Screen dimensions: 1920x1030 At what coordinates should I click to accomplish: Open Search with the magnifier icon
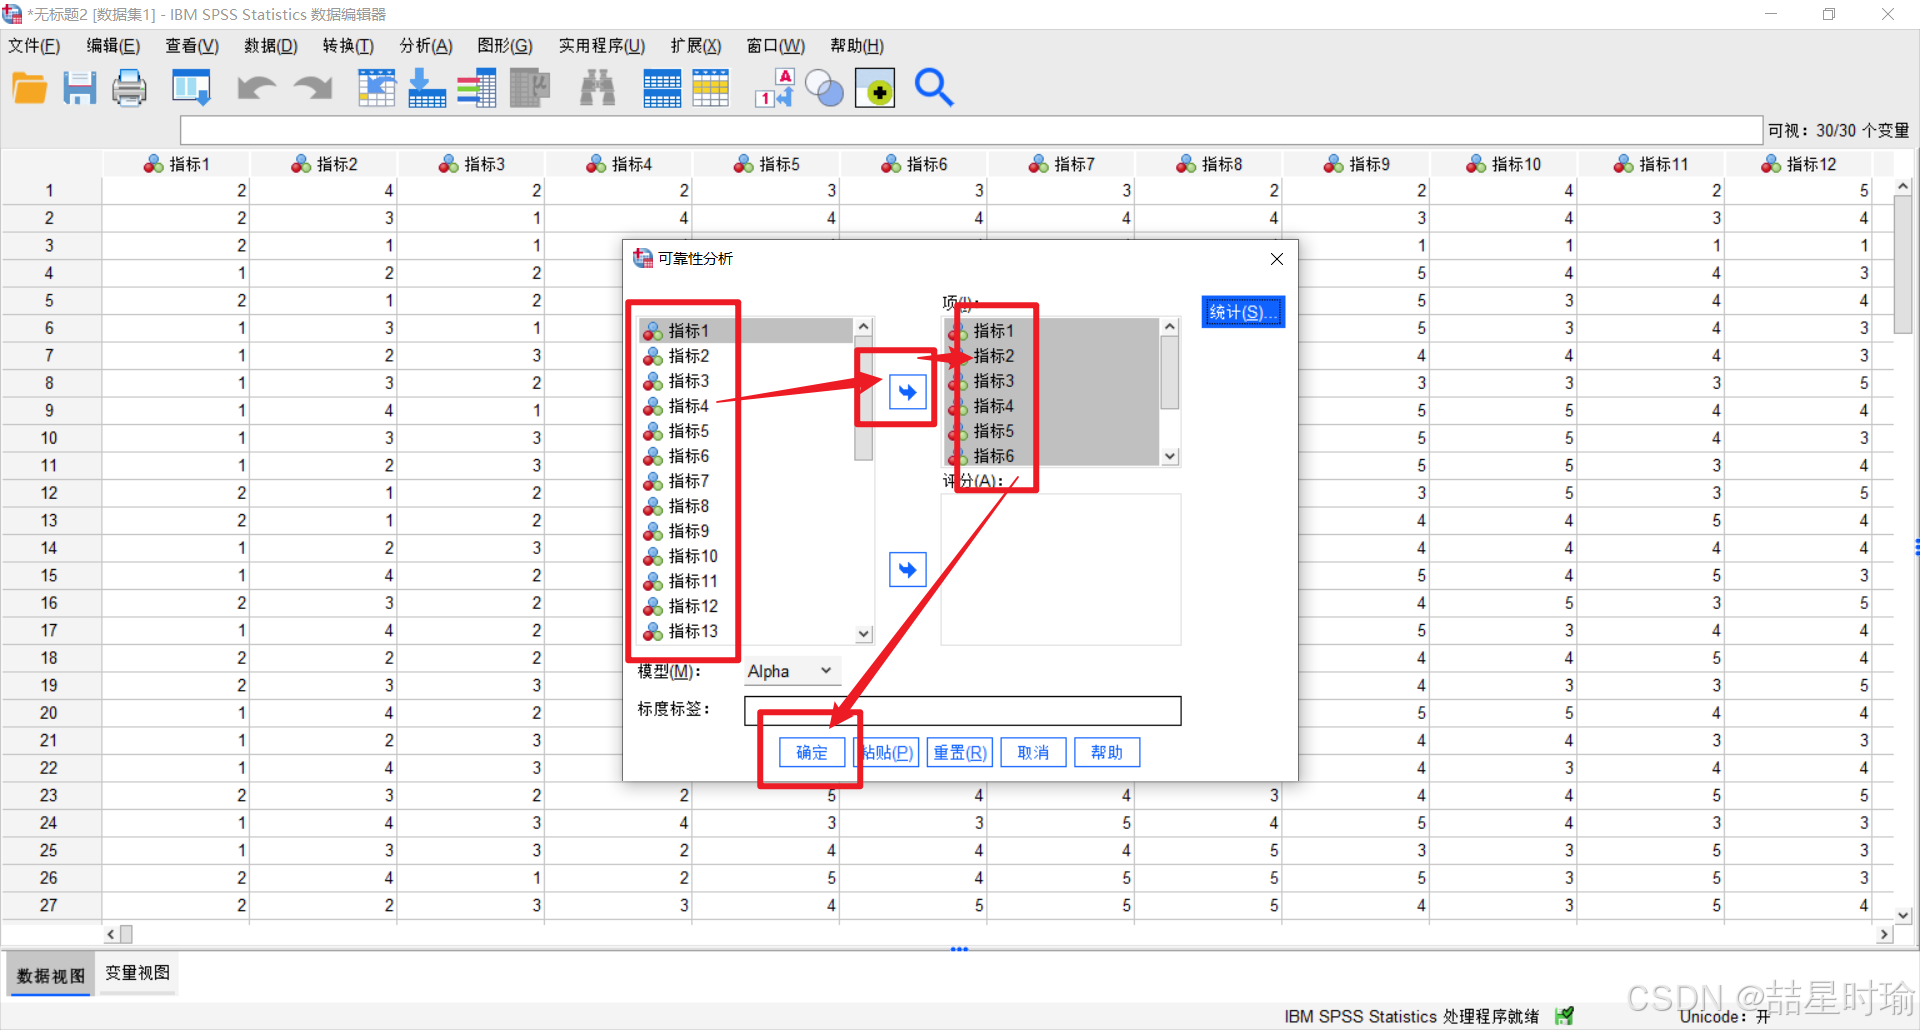pyautogui.click(x=934, y=88)
